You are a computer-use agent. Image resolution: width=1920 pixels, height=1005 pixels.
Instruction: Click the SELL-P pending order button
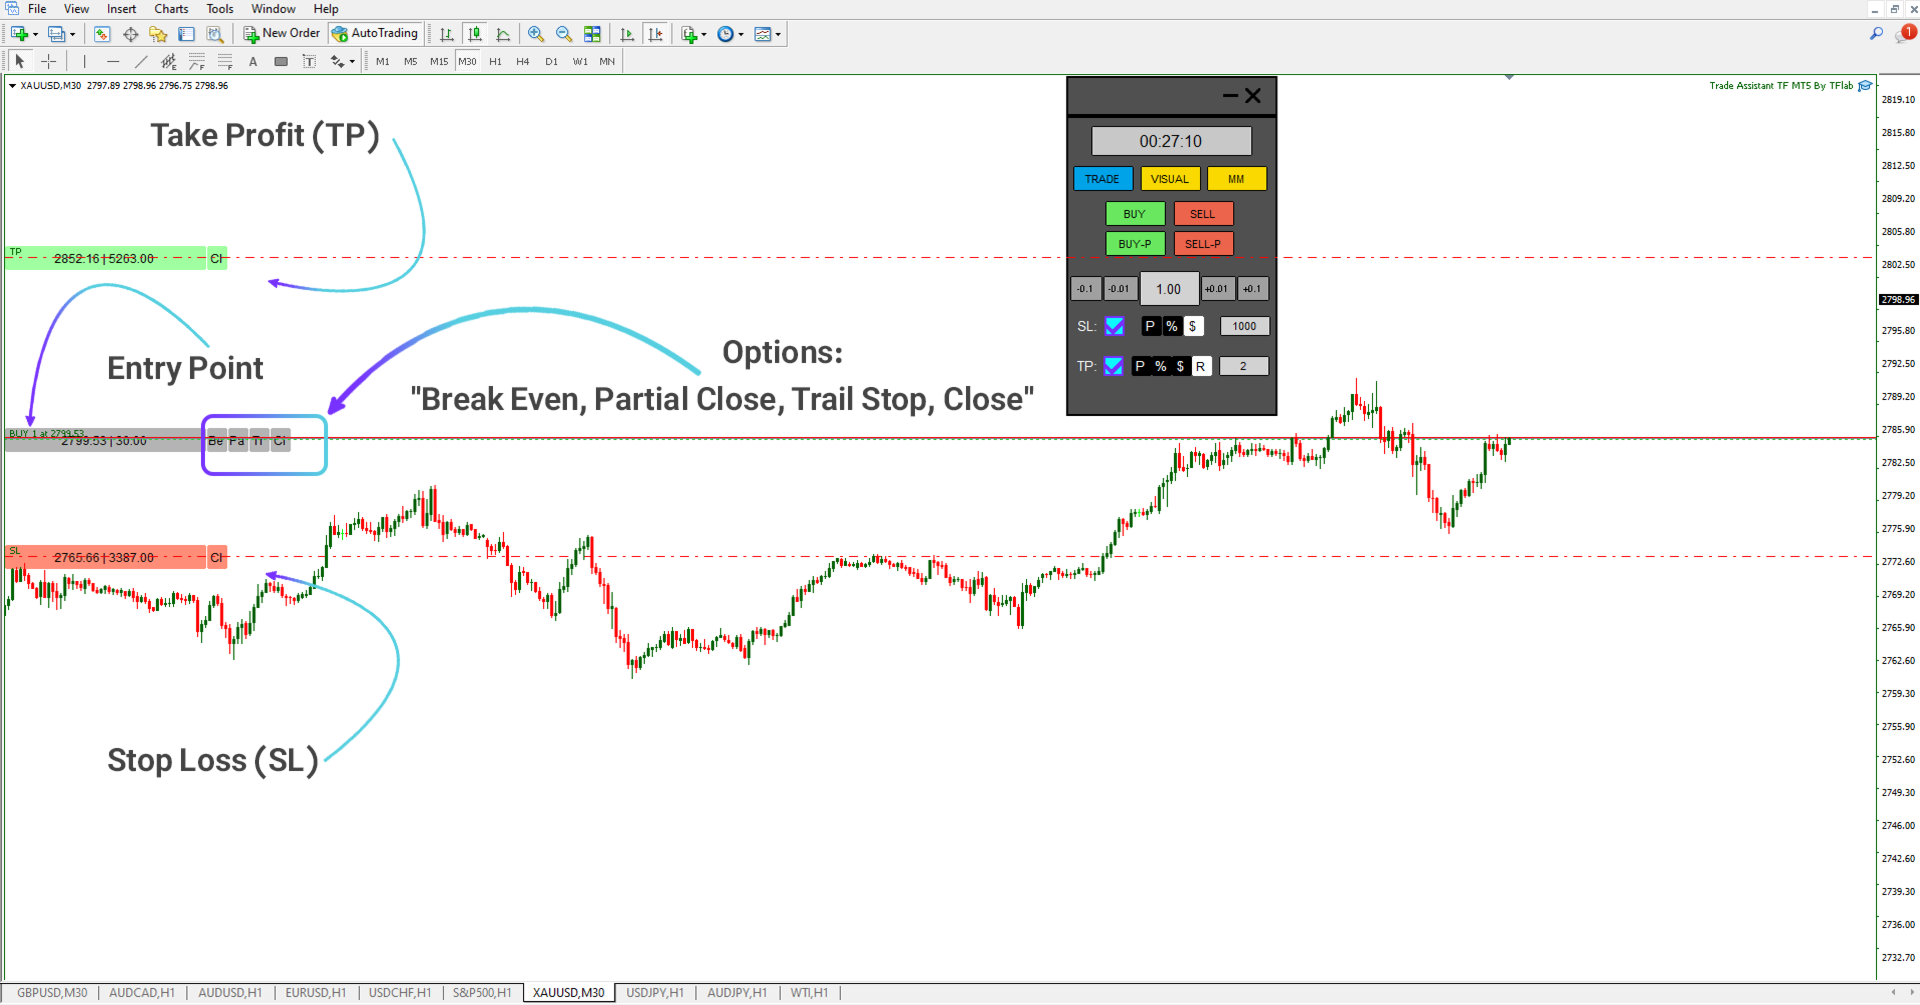(x=1203, y=243)
